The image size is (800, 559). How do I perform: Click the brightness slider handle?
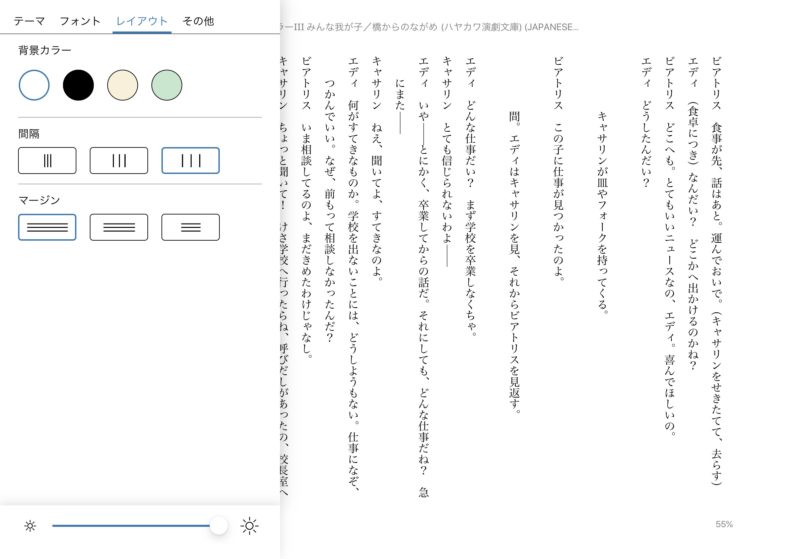coord(218,525)
